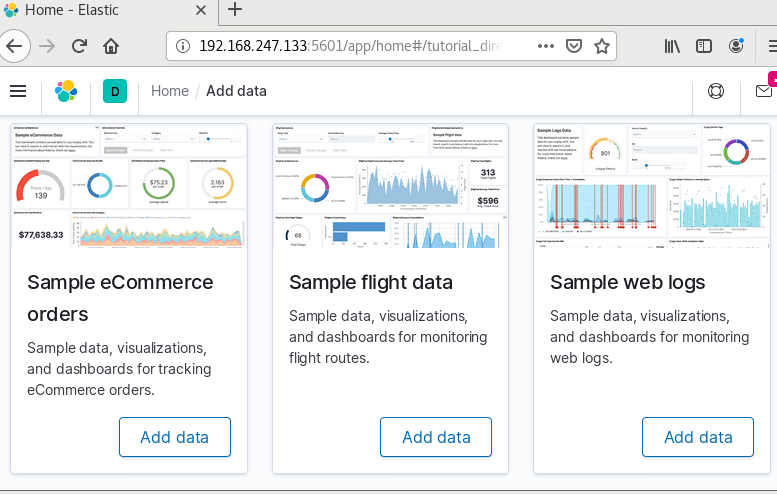Add data for Sample flight data
This screenshot has height=494, width=777.
click(436, 437)
